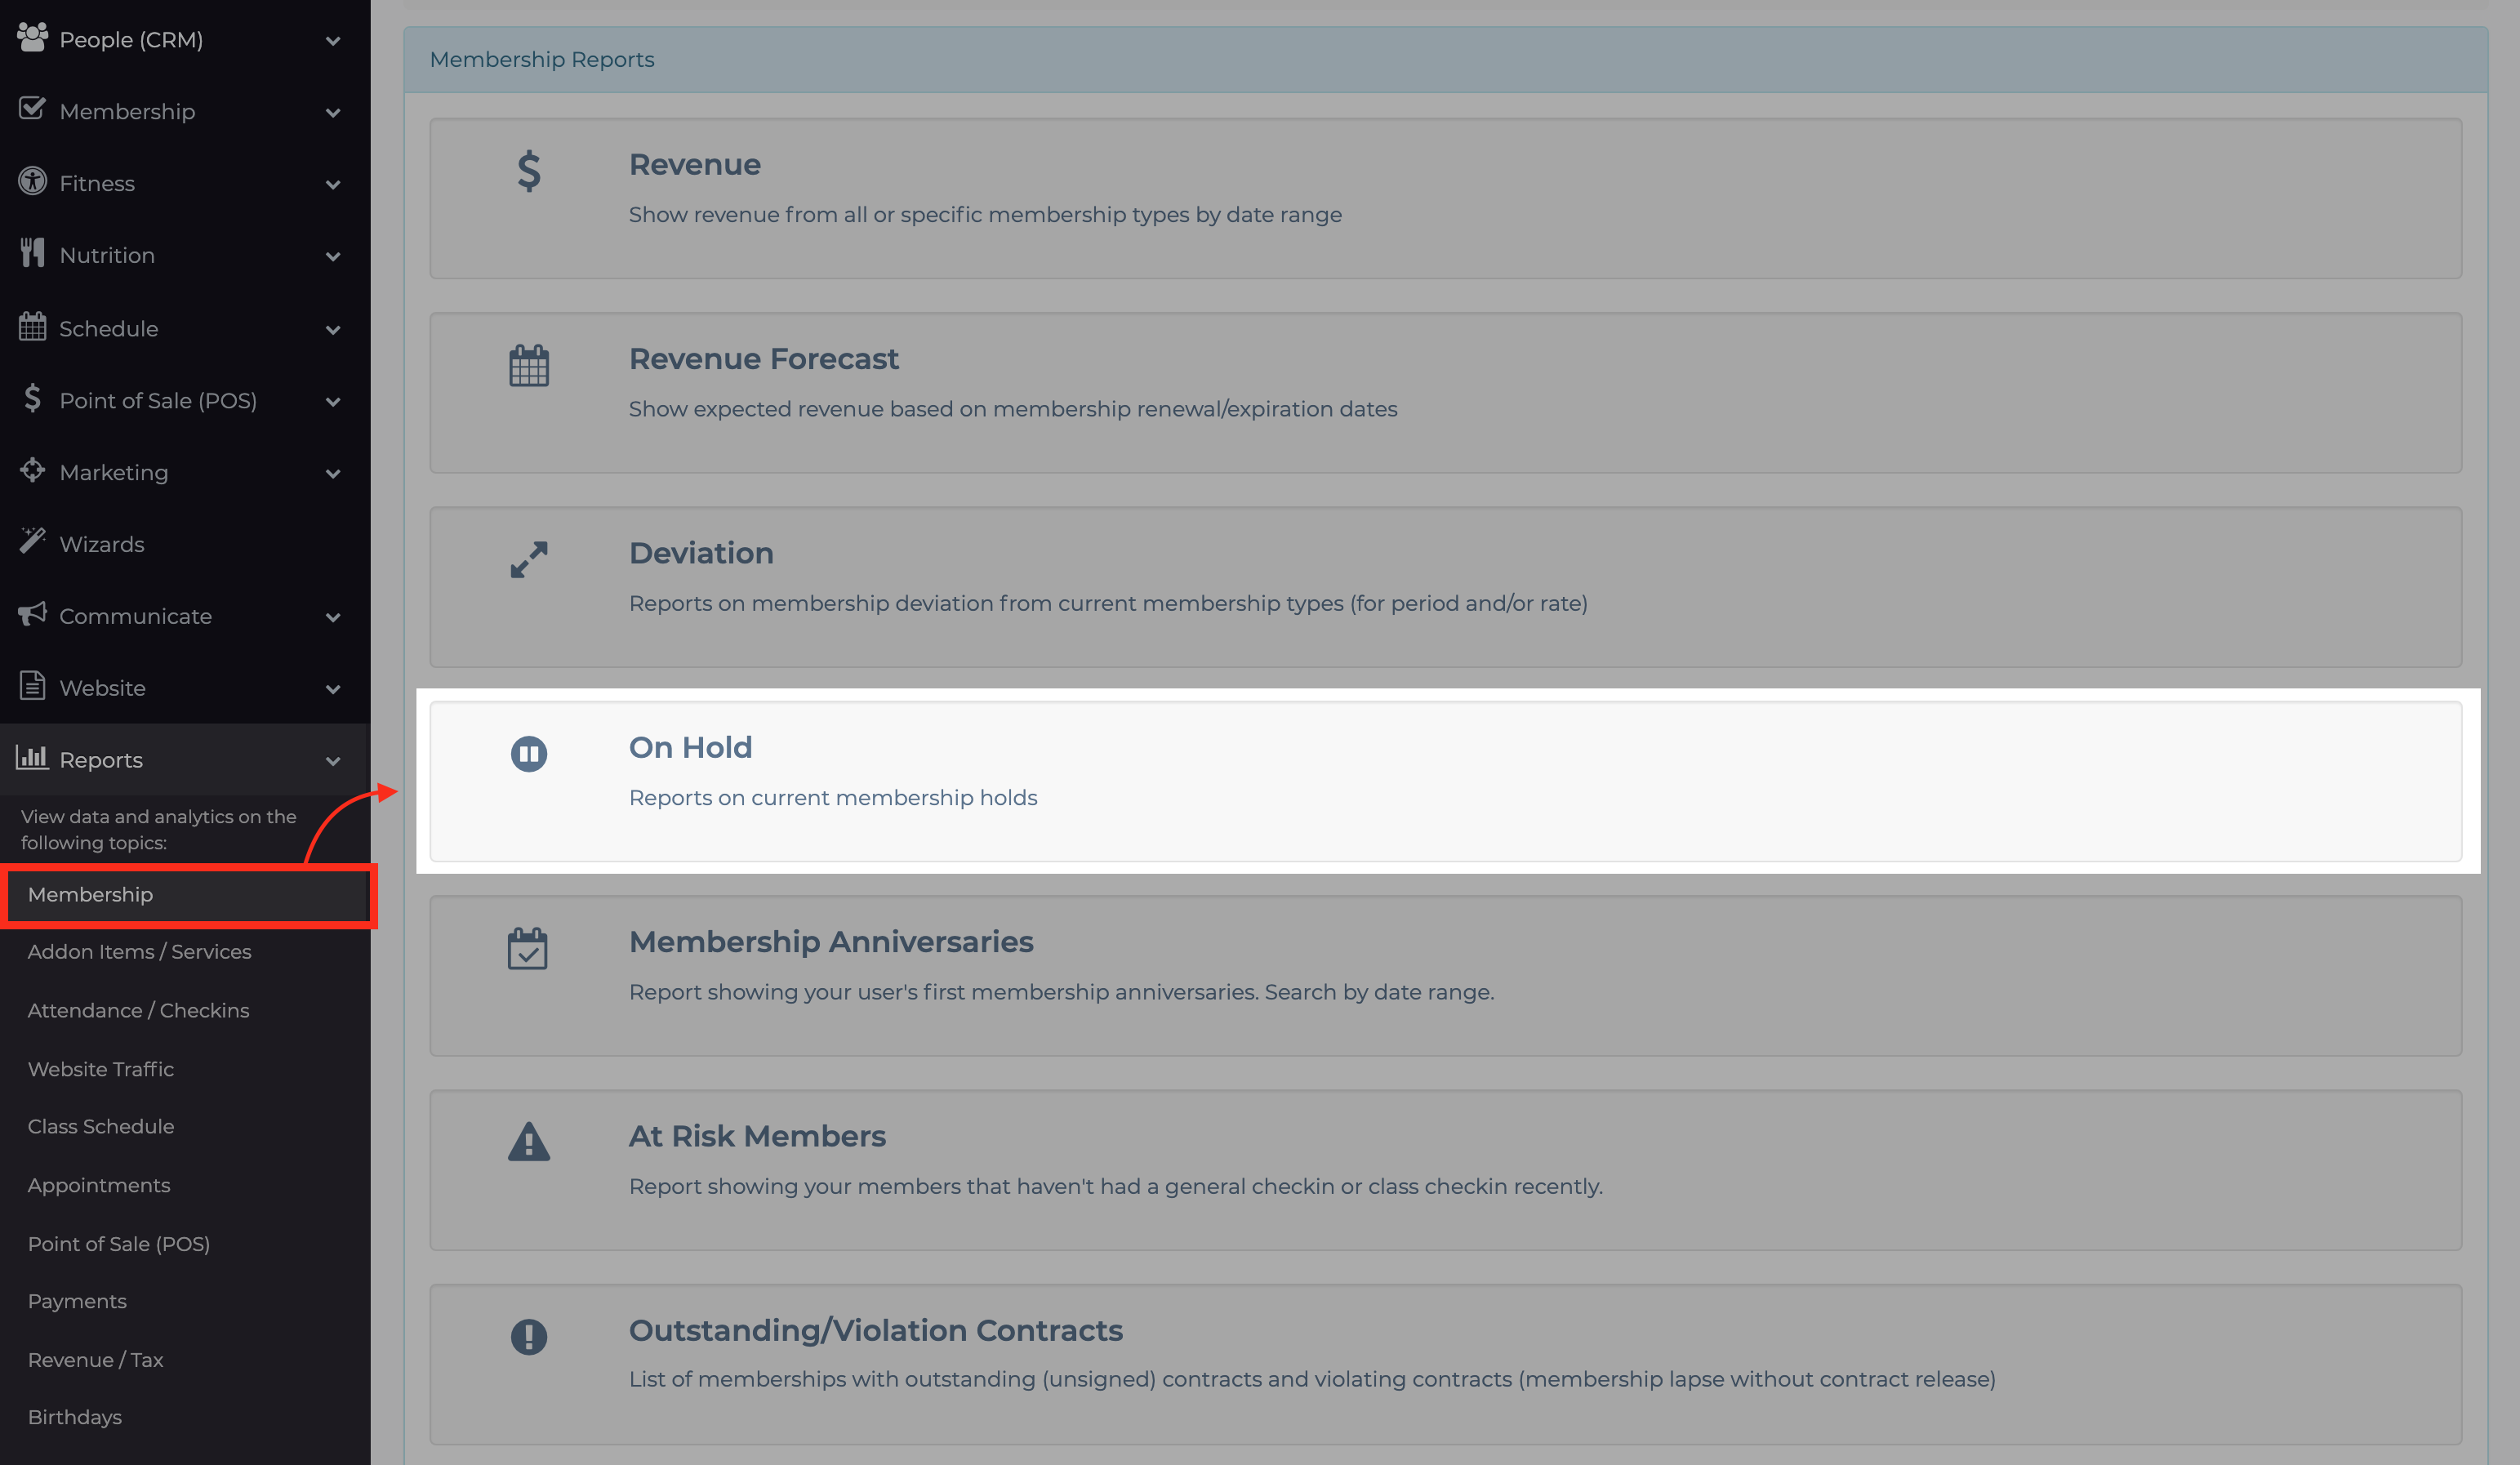This screenshot has height=1465, width=2520.
Task: Expand the Communicate menu chevron
Action: [x=333, y=618]
